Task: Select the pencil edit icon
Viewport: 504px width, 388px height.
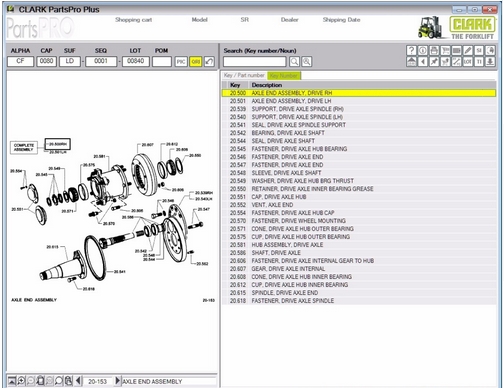Action: (468, 51)
